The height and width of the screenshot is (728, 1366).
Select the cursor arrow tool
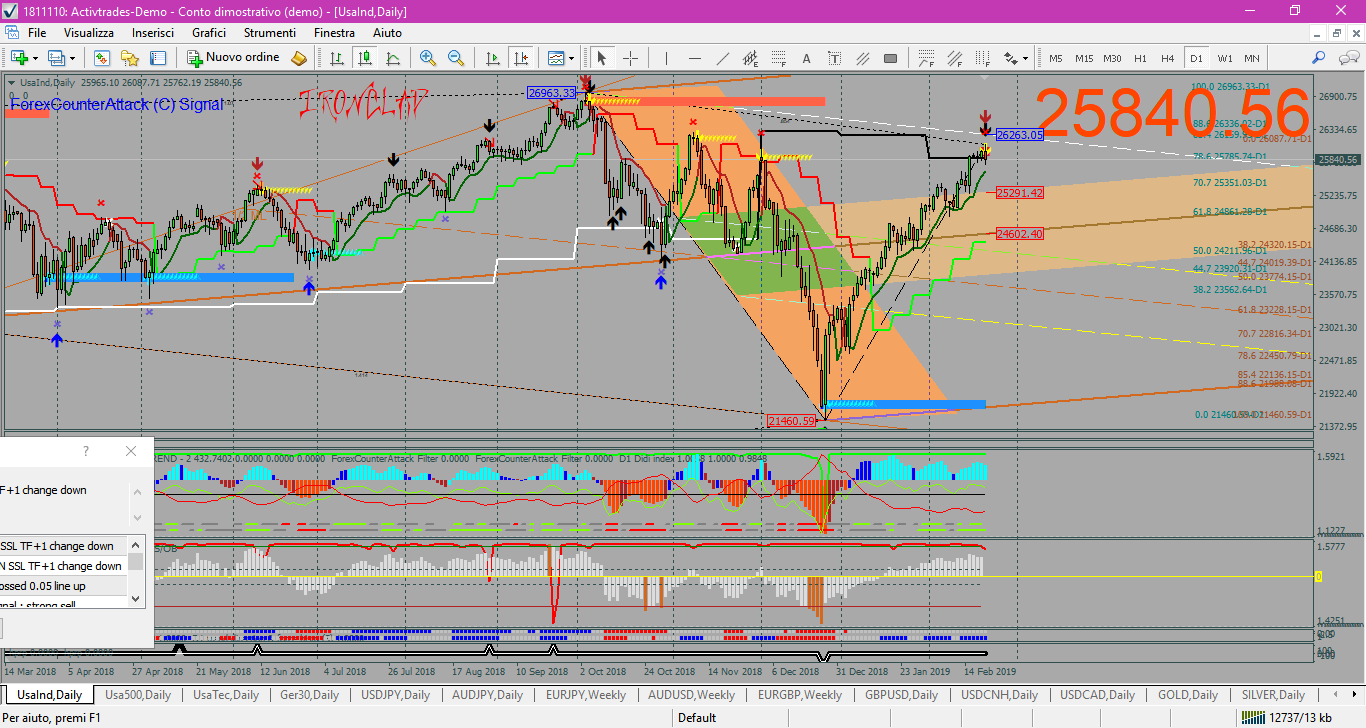(x=601, y=58)
